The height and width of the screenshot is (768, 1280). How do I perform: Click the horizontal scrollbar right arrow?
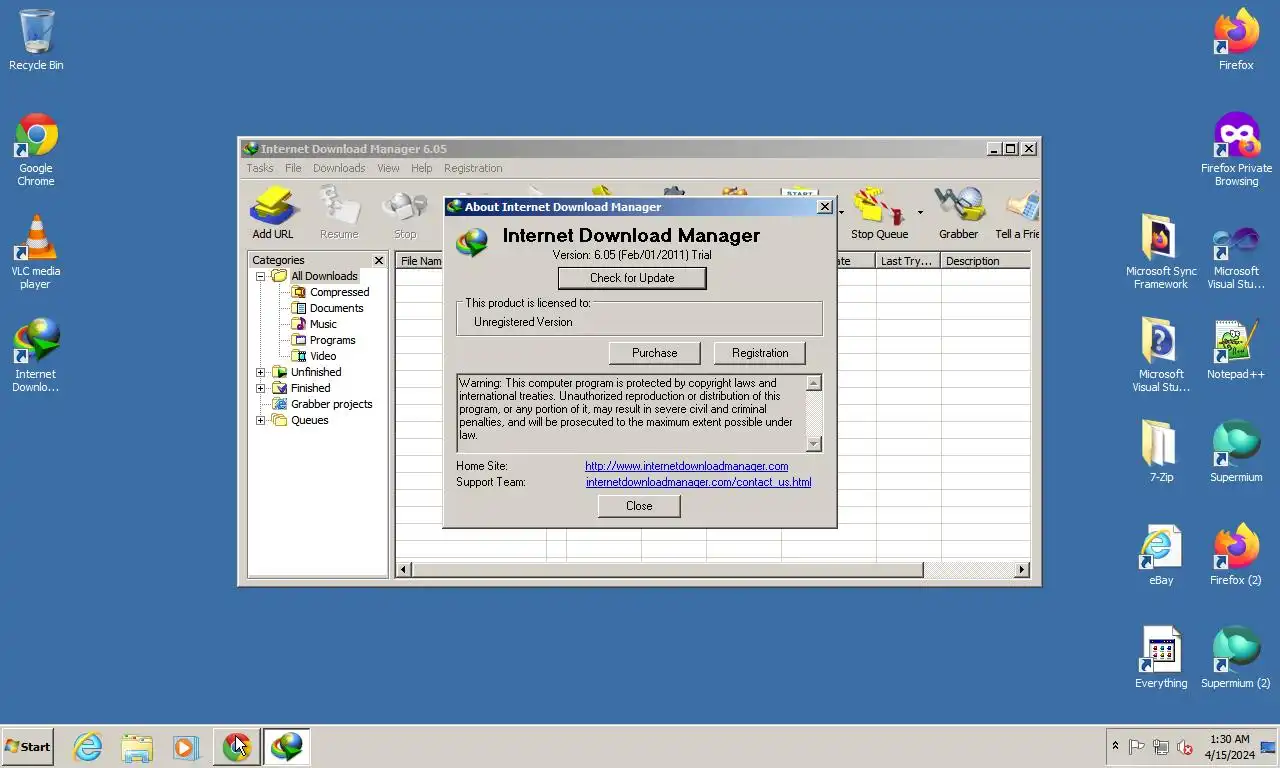point(1022,570)
